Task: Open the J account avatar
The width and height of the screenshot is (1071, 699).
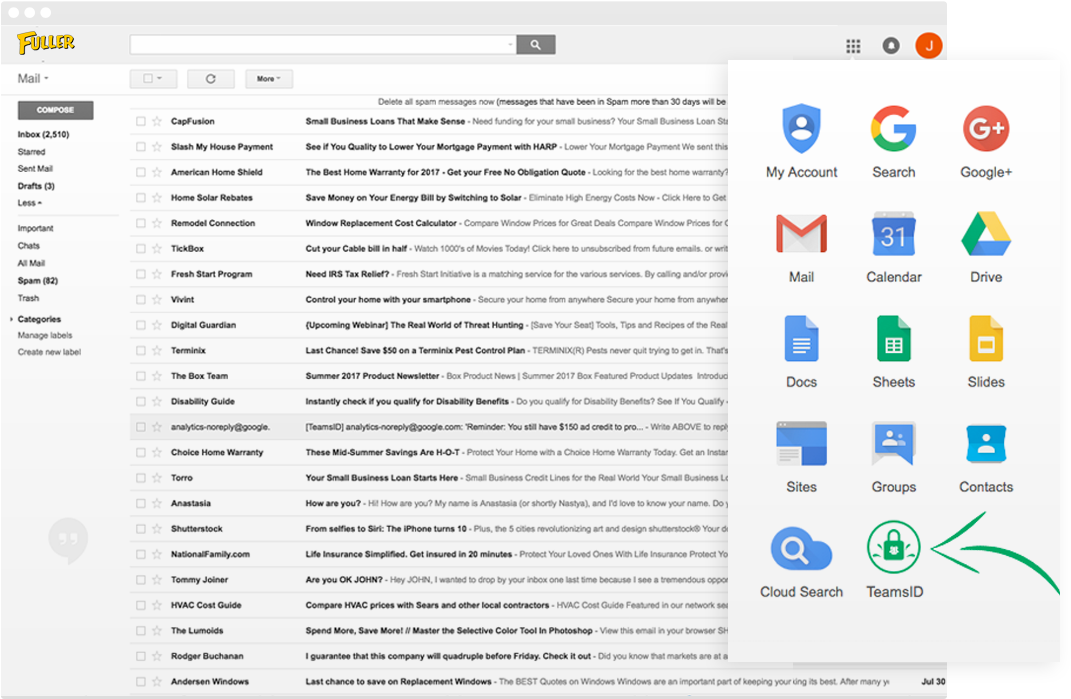Action: click(929, 46)
